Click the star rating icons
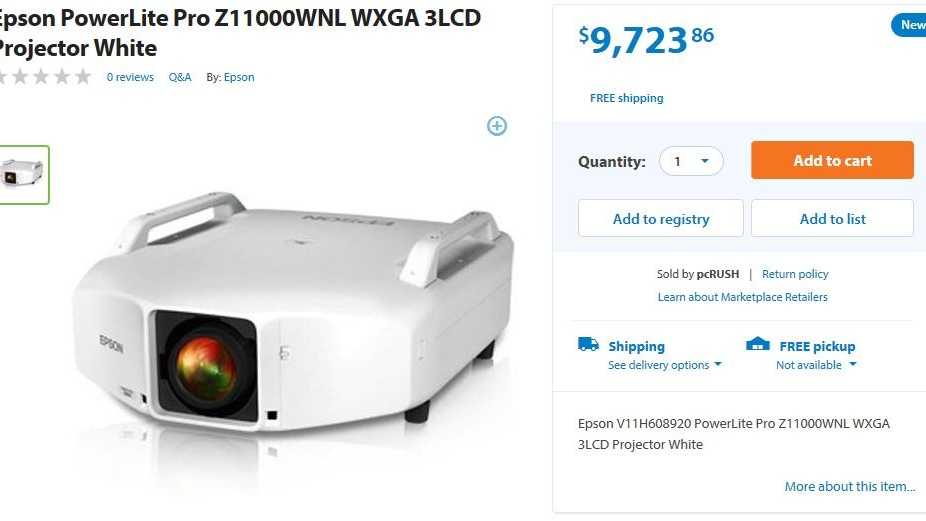This screenshot has height=521, width=926. [x=45, y=77]
